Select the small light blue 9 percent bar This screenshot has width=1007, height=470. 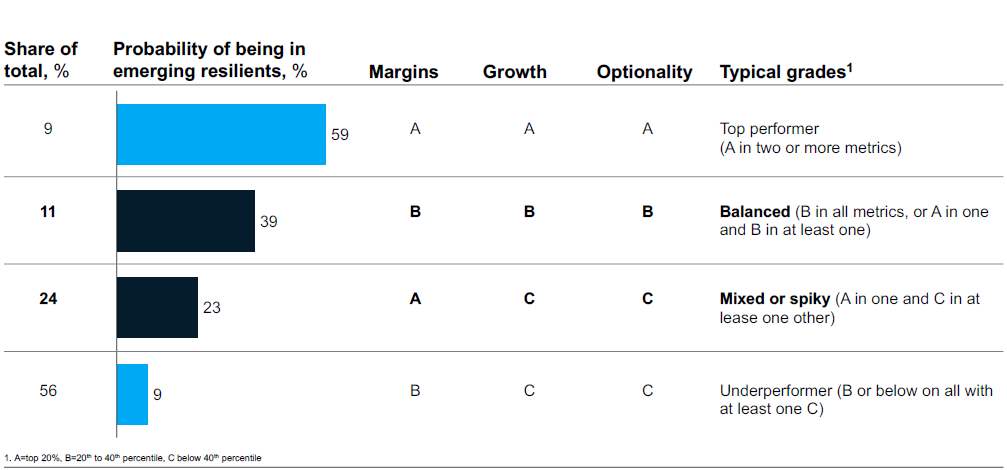132,394
